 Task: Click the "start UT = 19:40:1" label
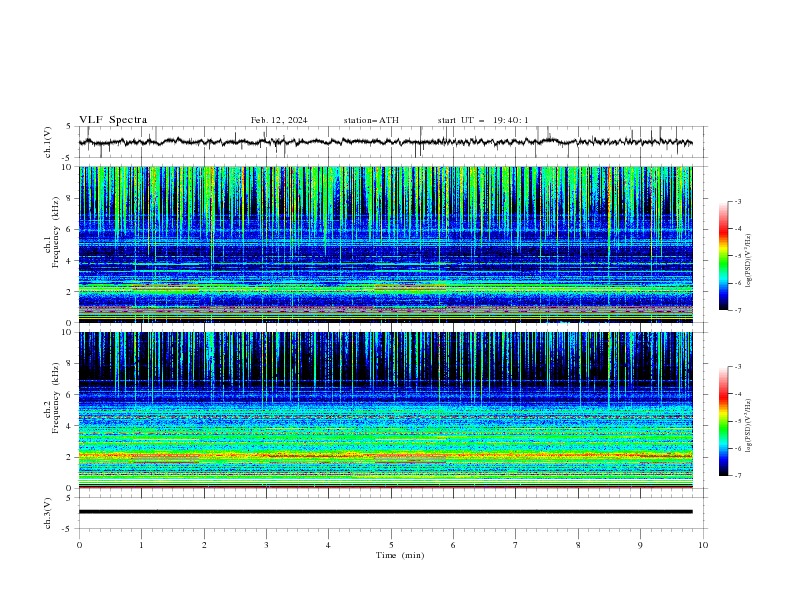pos(483,120)
